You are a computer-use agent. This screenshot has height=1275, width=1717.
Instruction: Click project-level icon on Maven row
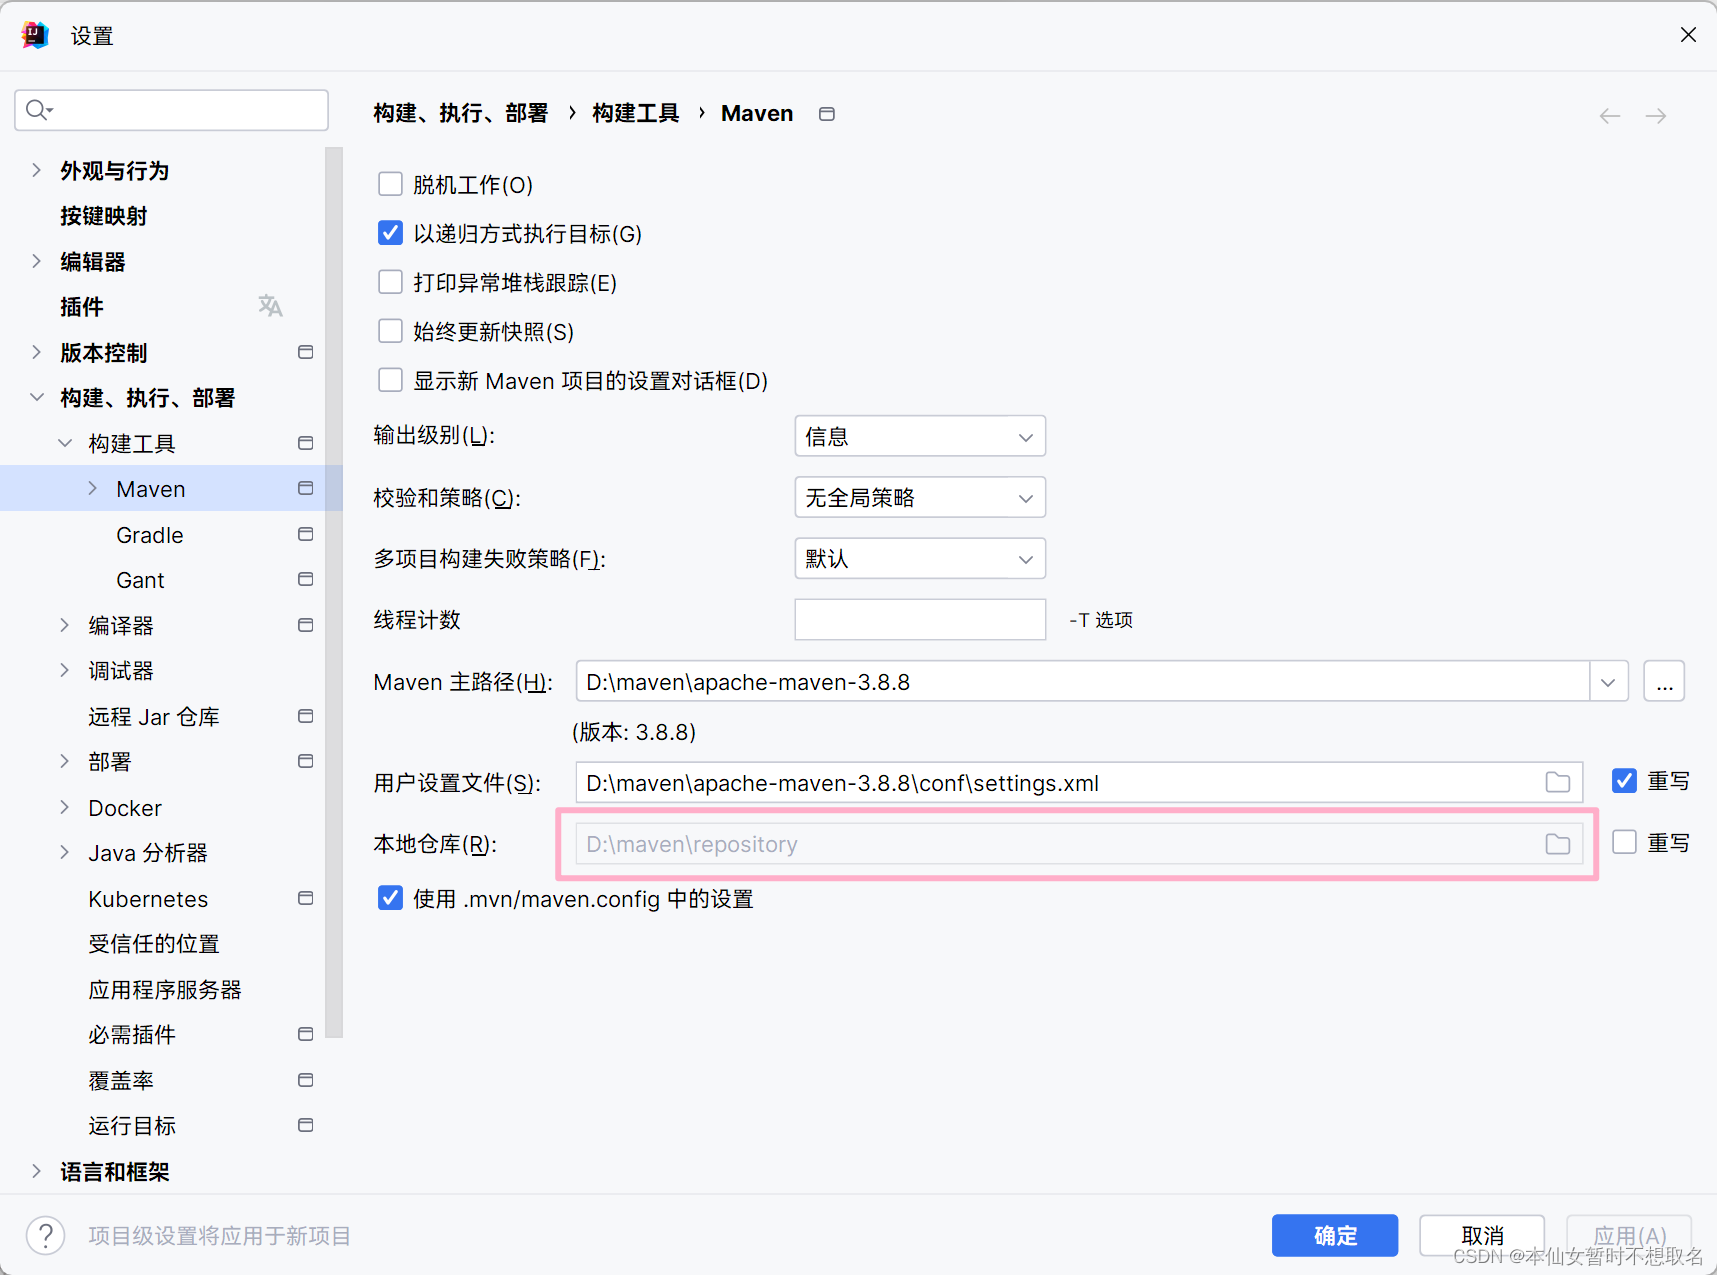306,488
